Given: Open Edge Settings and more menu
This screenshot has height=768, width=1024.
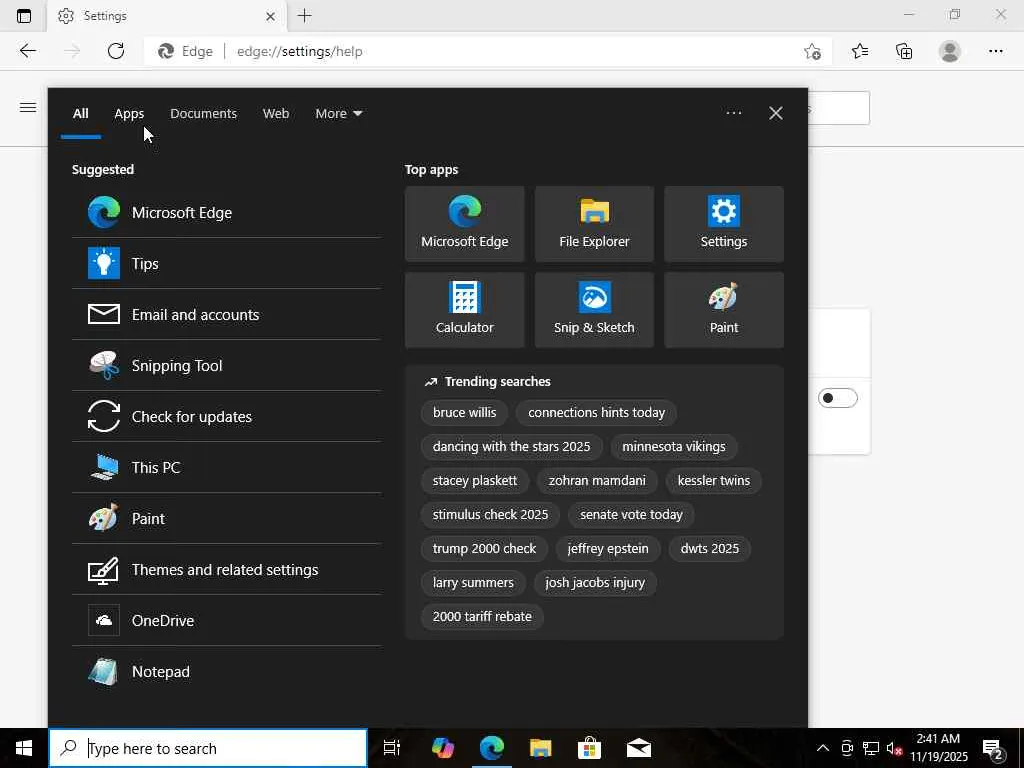Looking at the screenshot, I should click(x=995, y=51).
